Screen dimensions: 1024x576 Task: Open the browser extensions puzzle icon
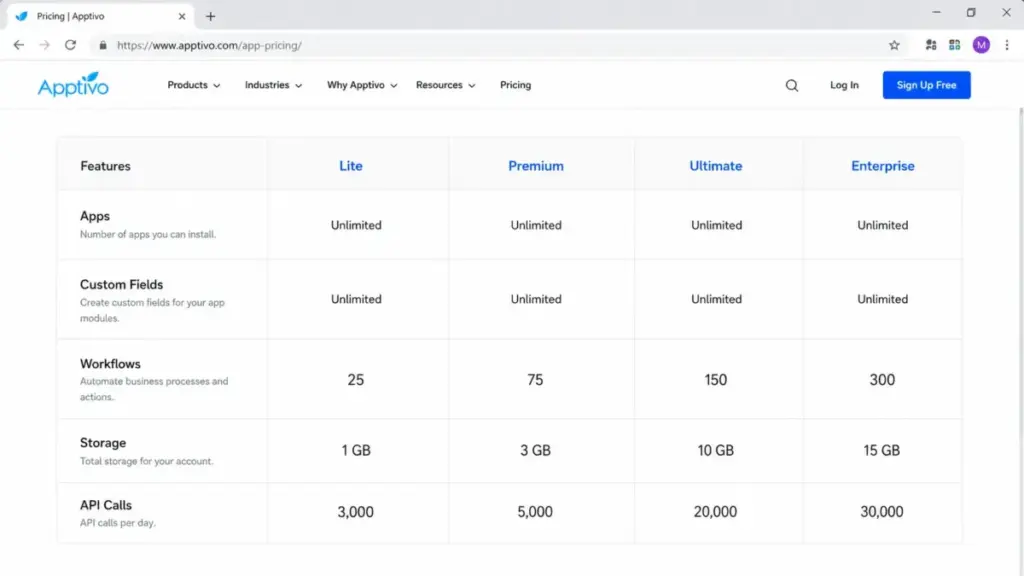(x=931, y=45)
